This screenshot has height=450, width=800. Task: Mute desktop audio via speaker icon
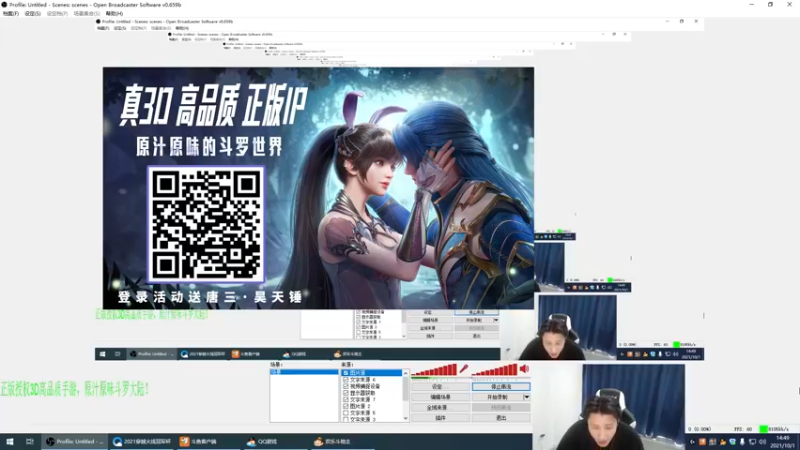[524, 368]
